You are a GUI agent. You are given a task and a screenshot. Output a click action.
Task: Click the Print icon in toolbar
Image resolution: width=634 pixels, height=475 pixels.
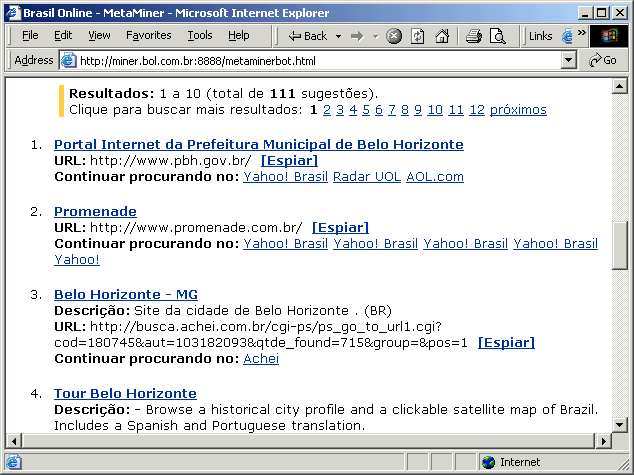pyautogui.click(x=473, y=36)
